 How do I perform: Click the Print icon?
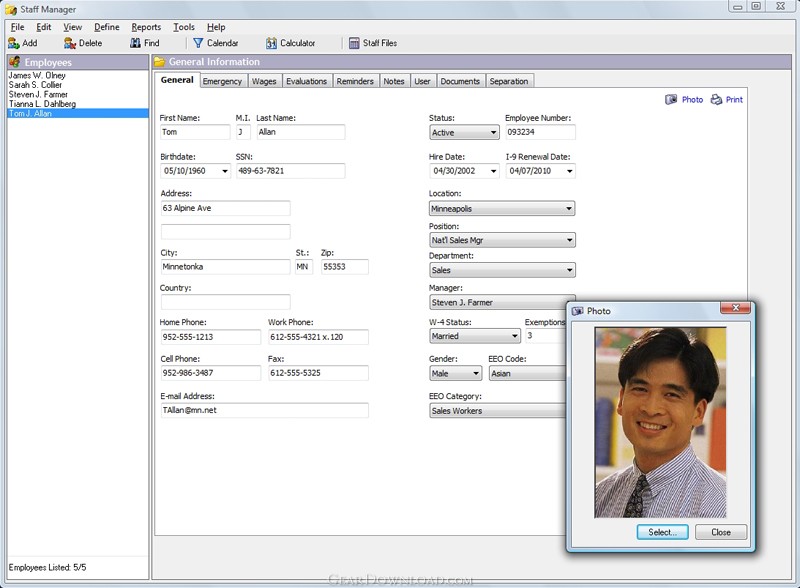(717, 100)
